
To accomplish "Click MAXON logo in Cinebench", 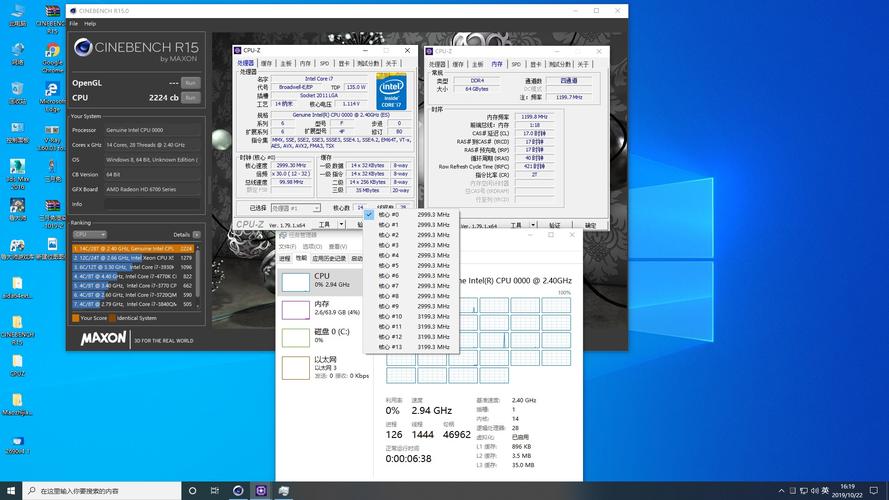I will [103, 339].
